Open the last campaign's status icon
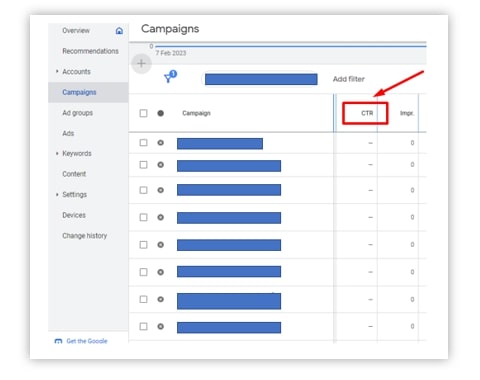This screenshot has width=480, height=380. [x=160, y=326]
